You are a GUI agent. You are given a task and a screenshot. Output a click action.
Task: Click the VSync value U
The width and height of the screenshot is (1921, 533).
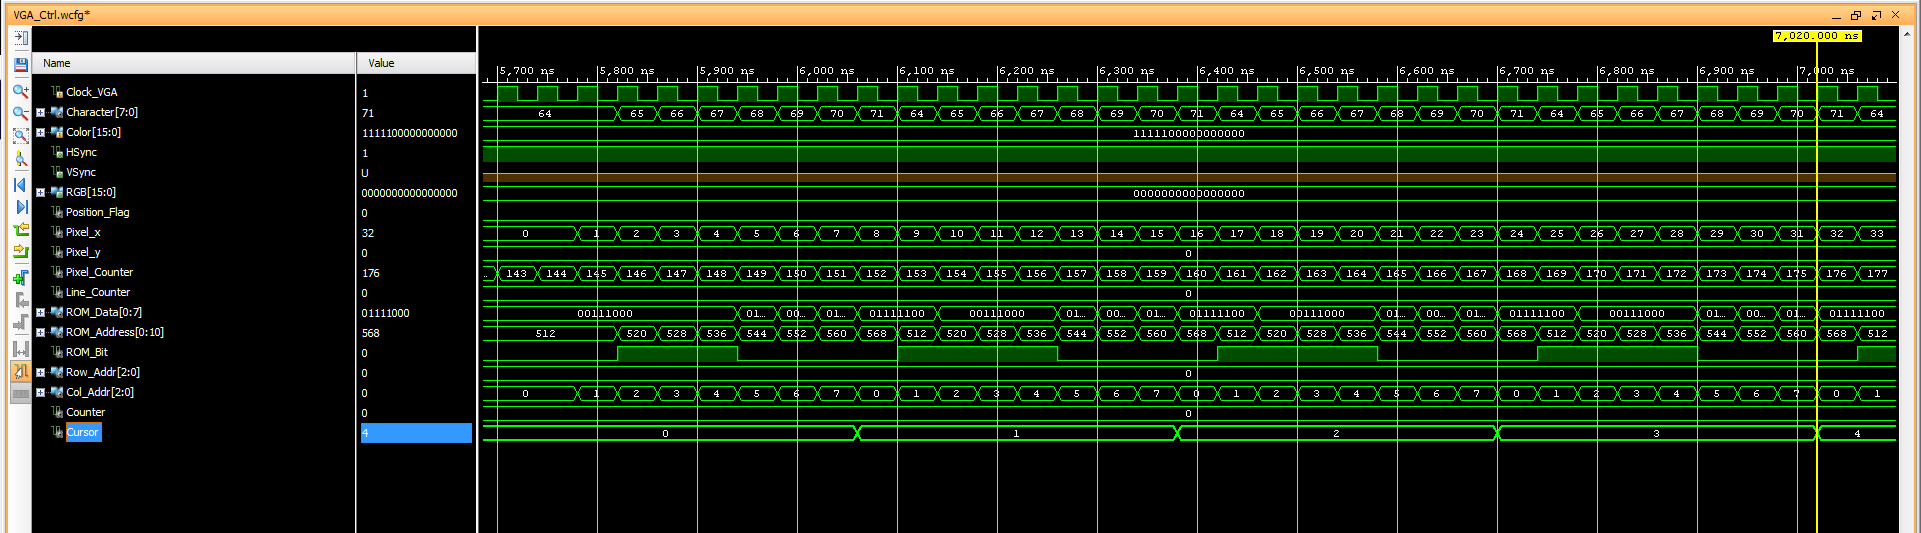click(x=365, y=173)
